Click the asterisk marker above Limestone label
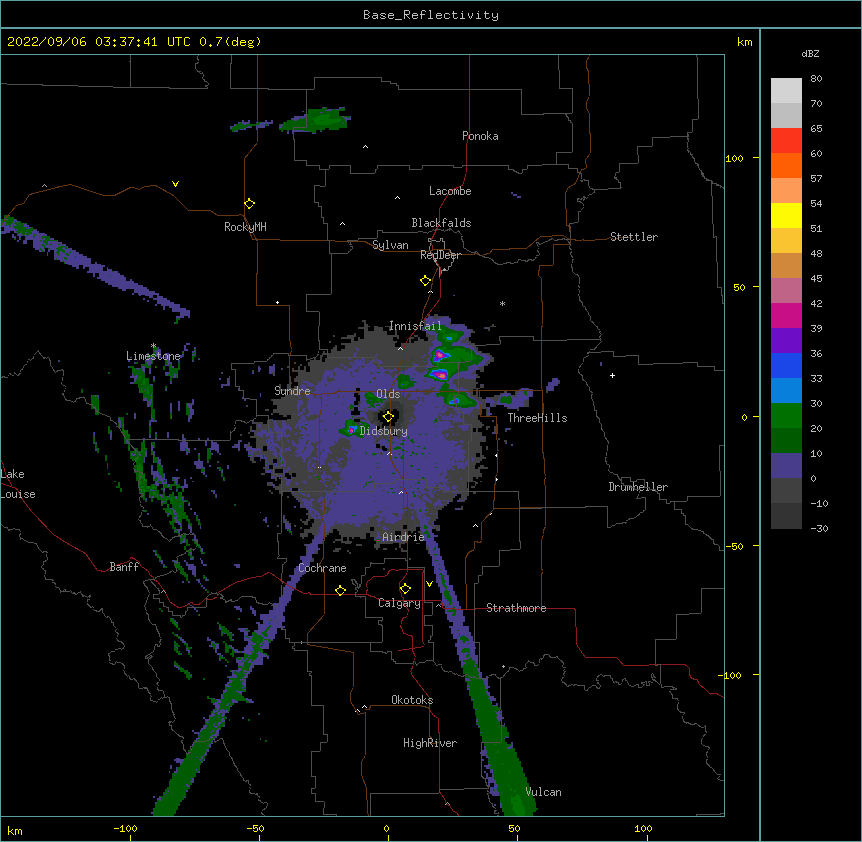Viewport: 862px width, 842px height. 154,346
